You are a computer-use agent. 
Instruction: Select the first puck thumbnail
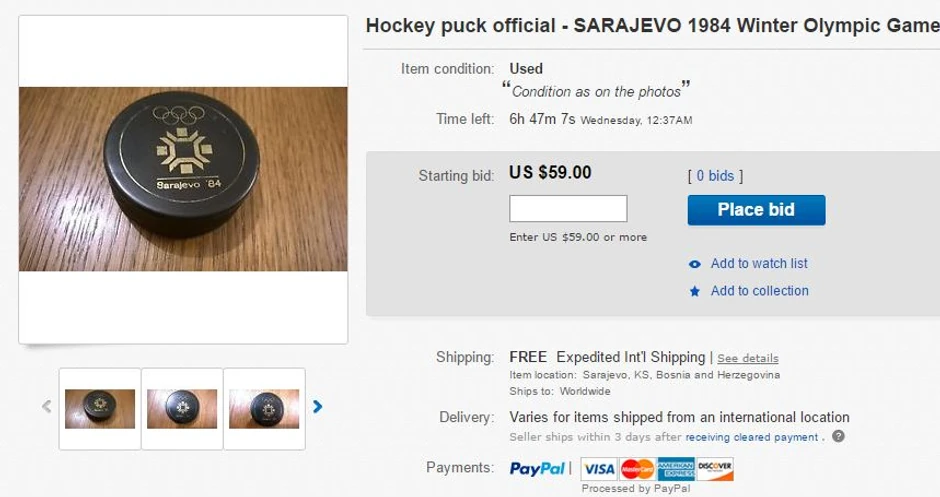(x=100, y=408)
